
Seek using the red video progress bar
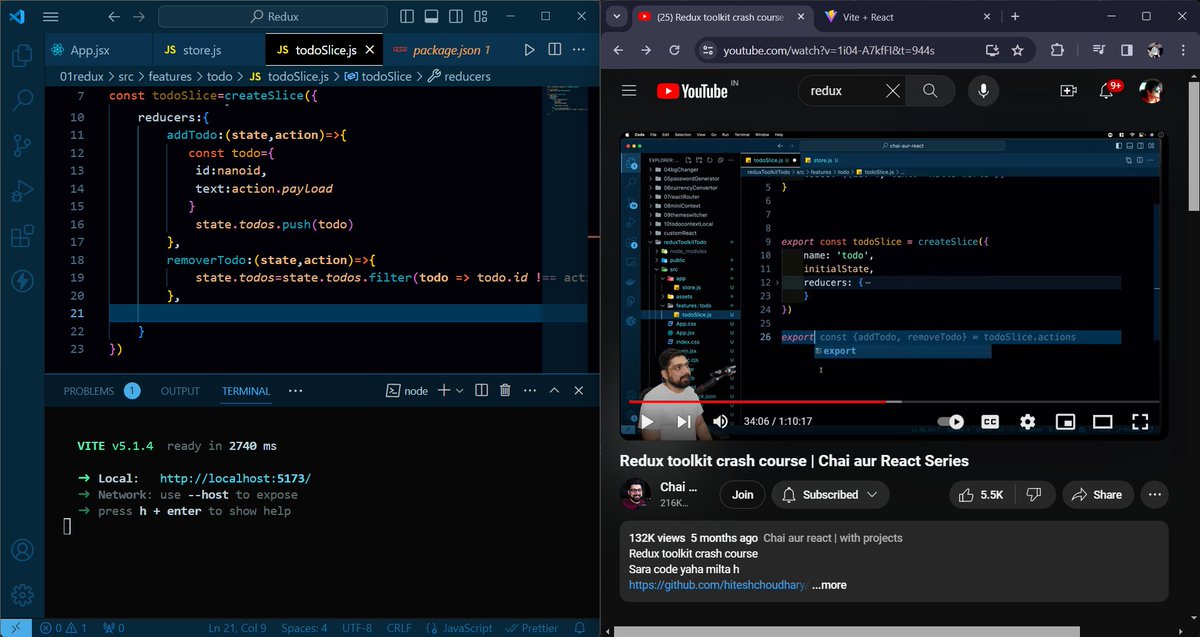(x=892, y=401)
